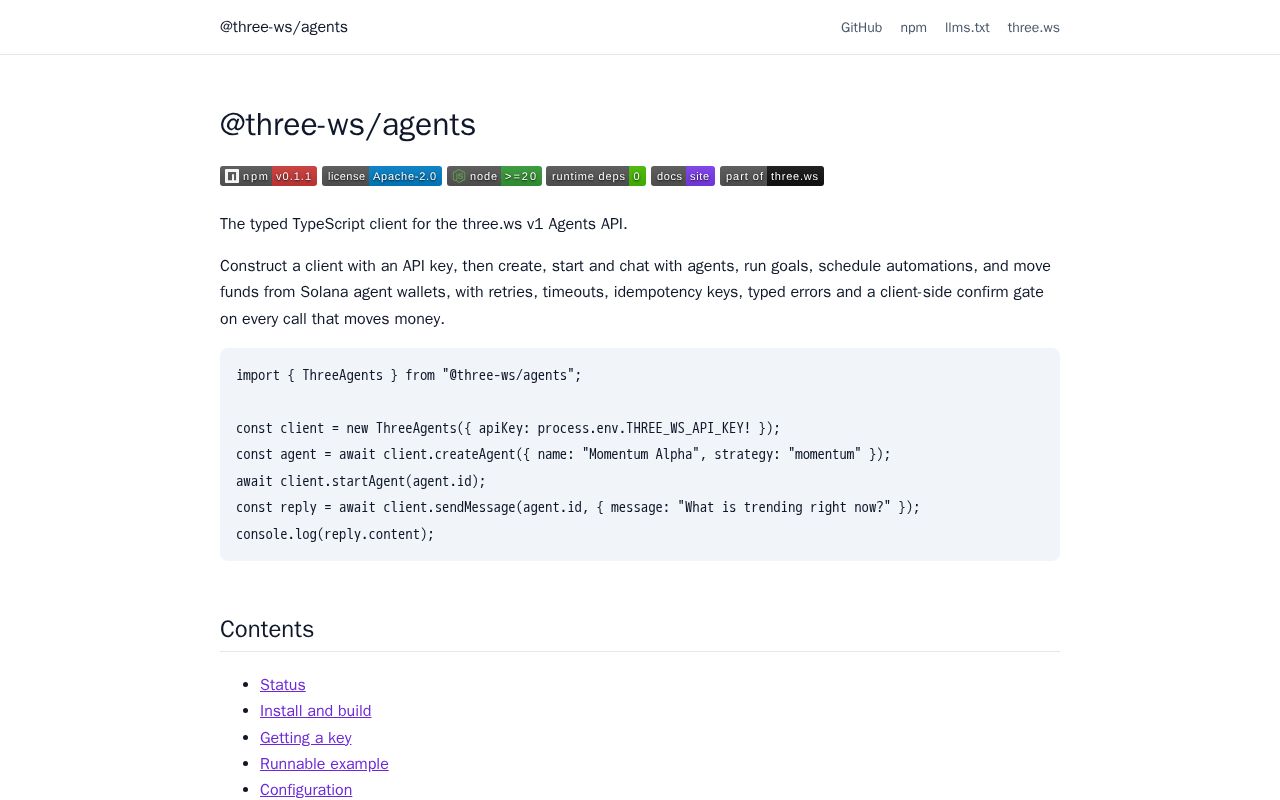Click the node >=20 badge
Viewport: 1280px width, 800px height.
[x=494, y=176]
